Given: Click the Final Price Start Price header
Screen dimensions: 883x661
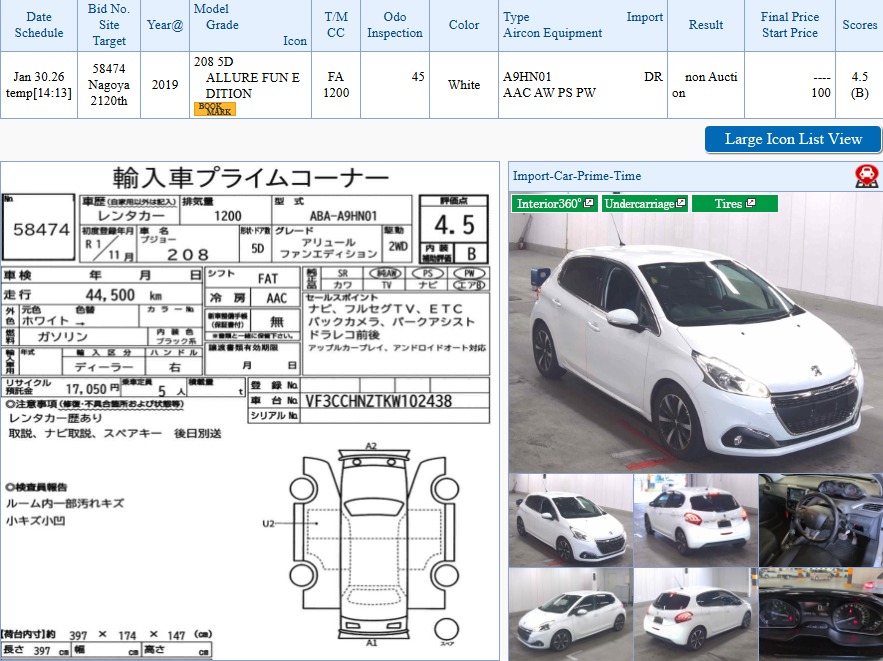Looking at the screenshot, I should point(790,25).
